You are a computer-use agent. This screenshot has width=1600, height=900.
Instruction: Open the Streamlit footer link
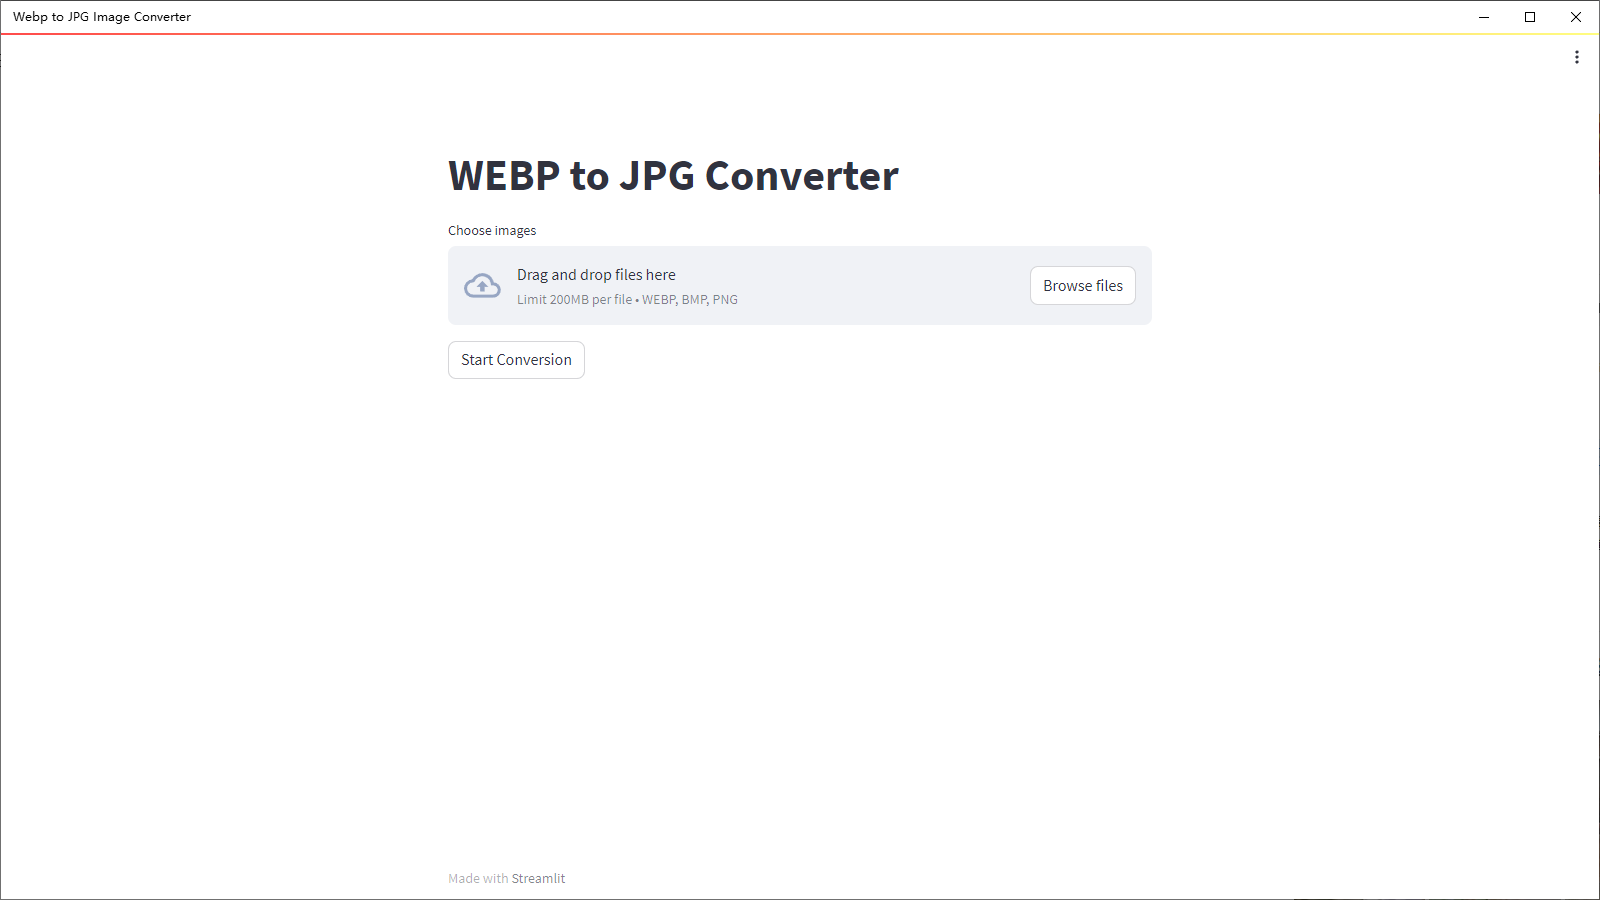tap(538, 878)
